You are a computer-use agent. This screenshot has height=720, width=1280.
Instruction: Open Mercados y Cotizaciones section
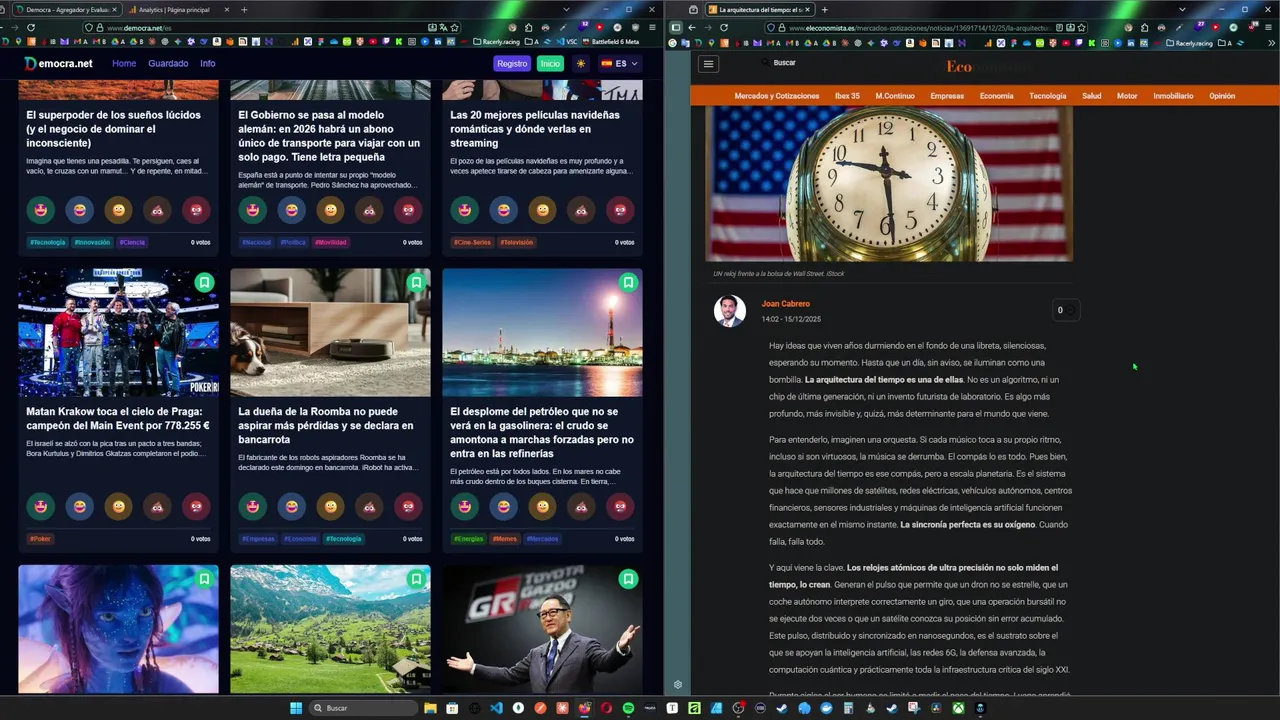pos(777,96)
